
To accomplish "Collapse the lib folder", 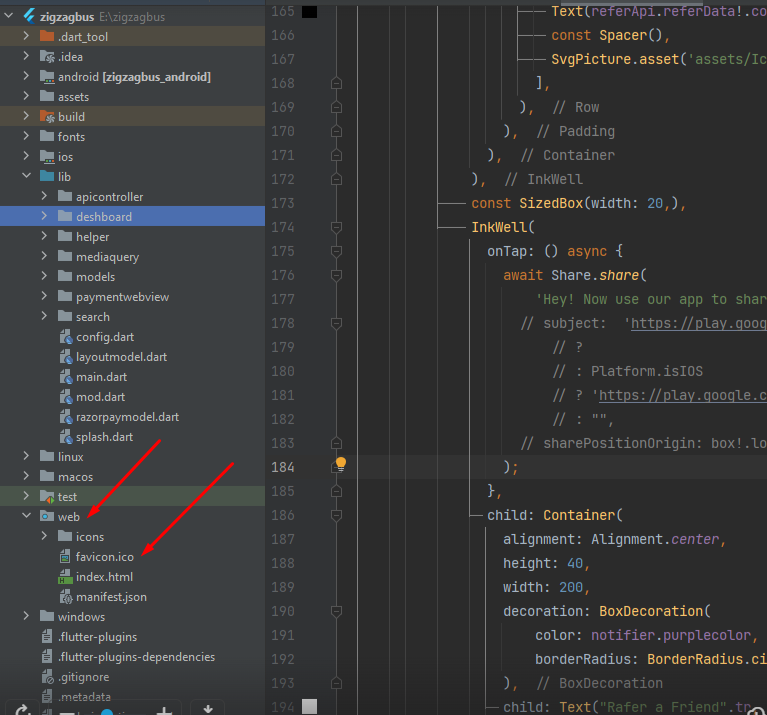I will click(x=27, y=177).
